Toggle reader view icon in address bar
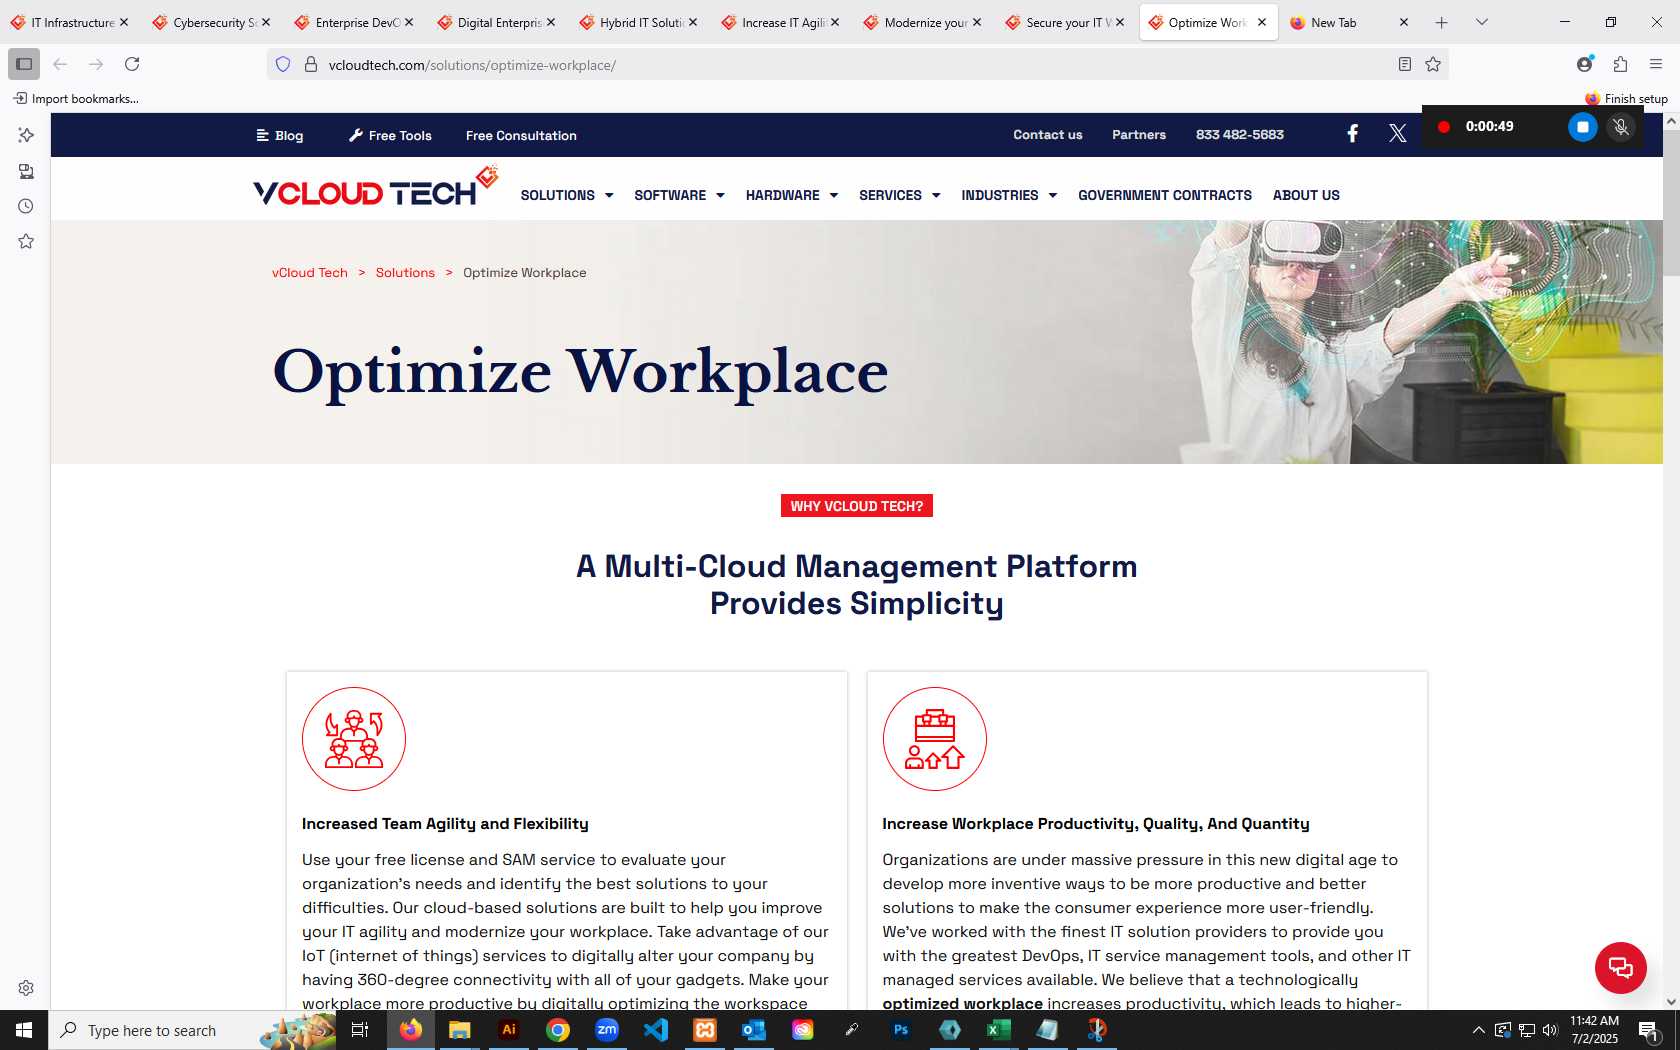This screenshot has width=1680, height=1050. pyautogui.click(x=1405, y=64)
